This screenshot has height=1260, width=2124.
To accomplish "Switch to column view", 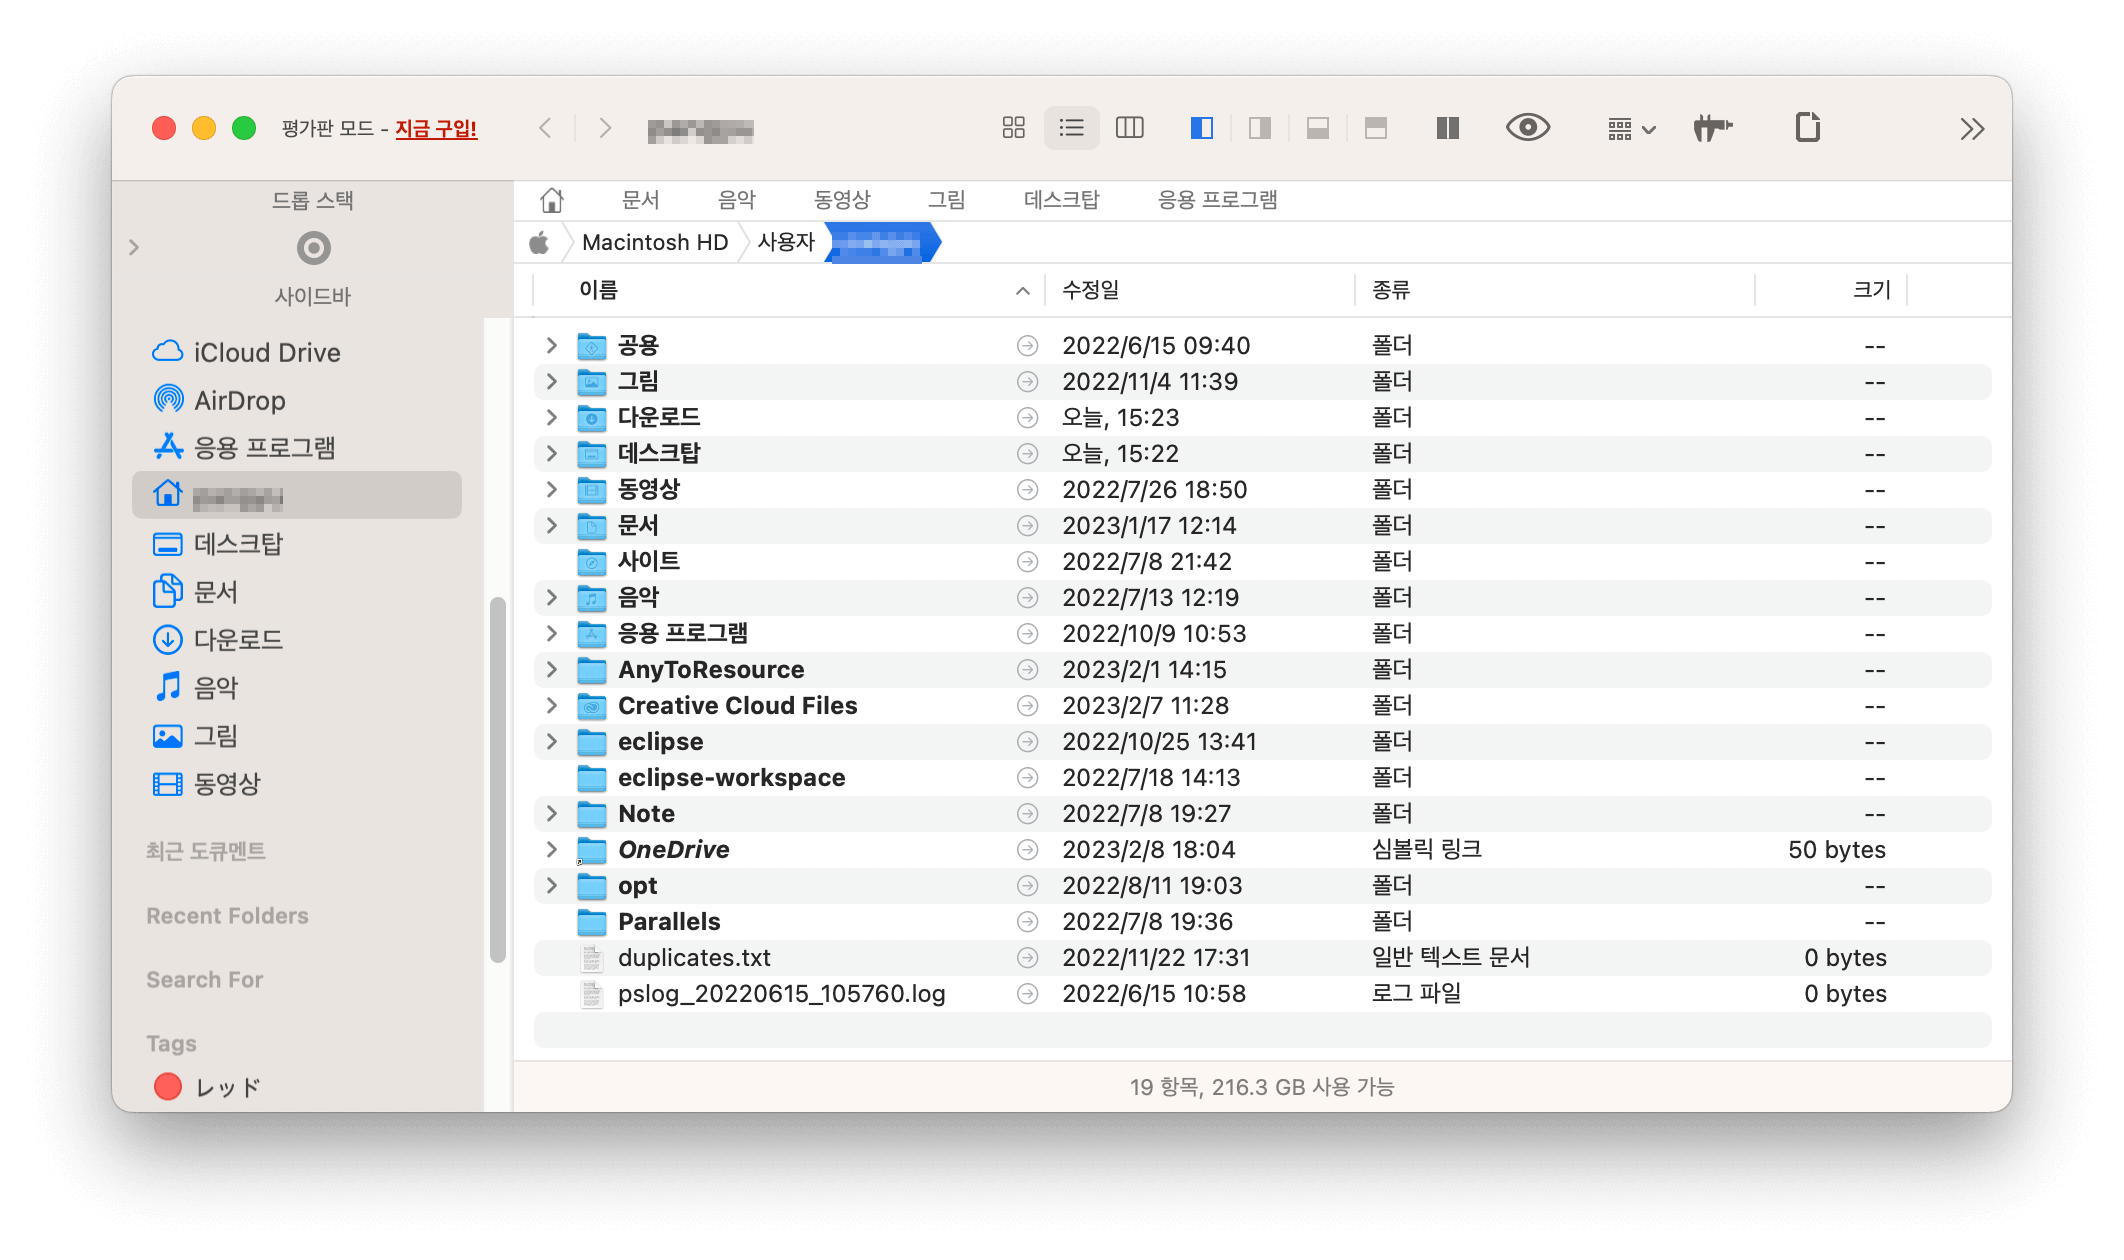I will (x=1130, y=128).
